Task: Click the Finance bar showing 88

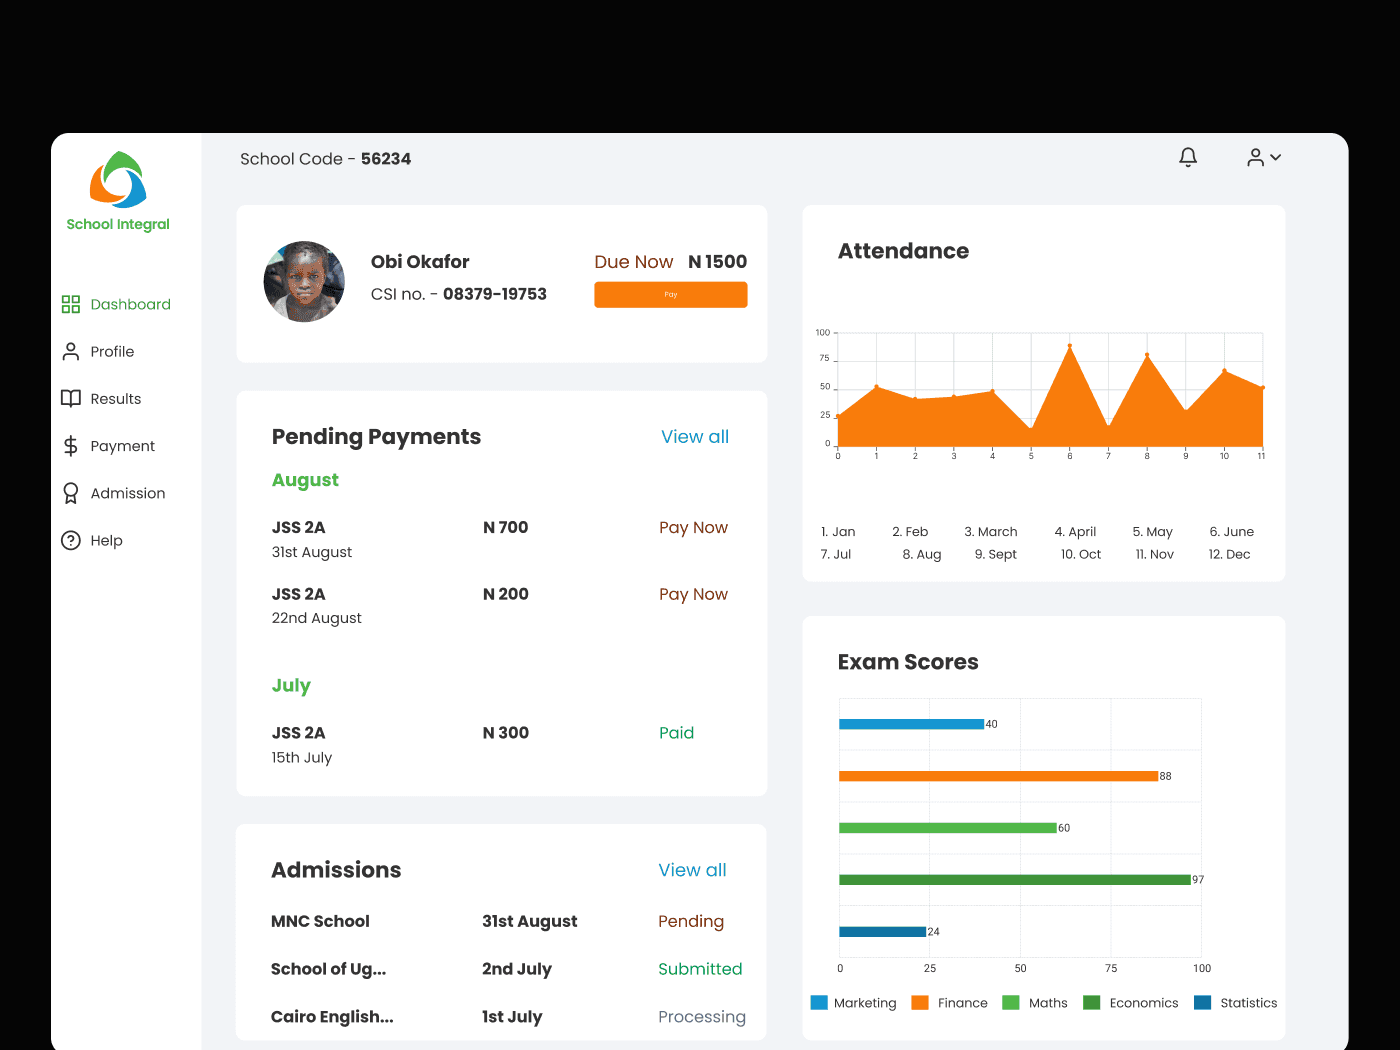Action: pos(998,776)
